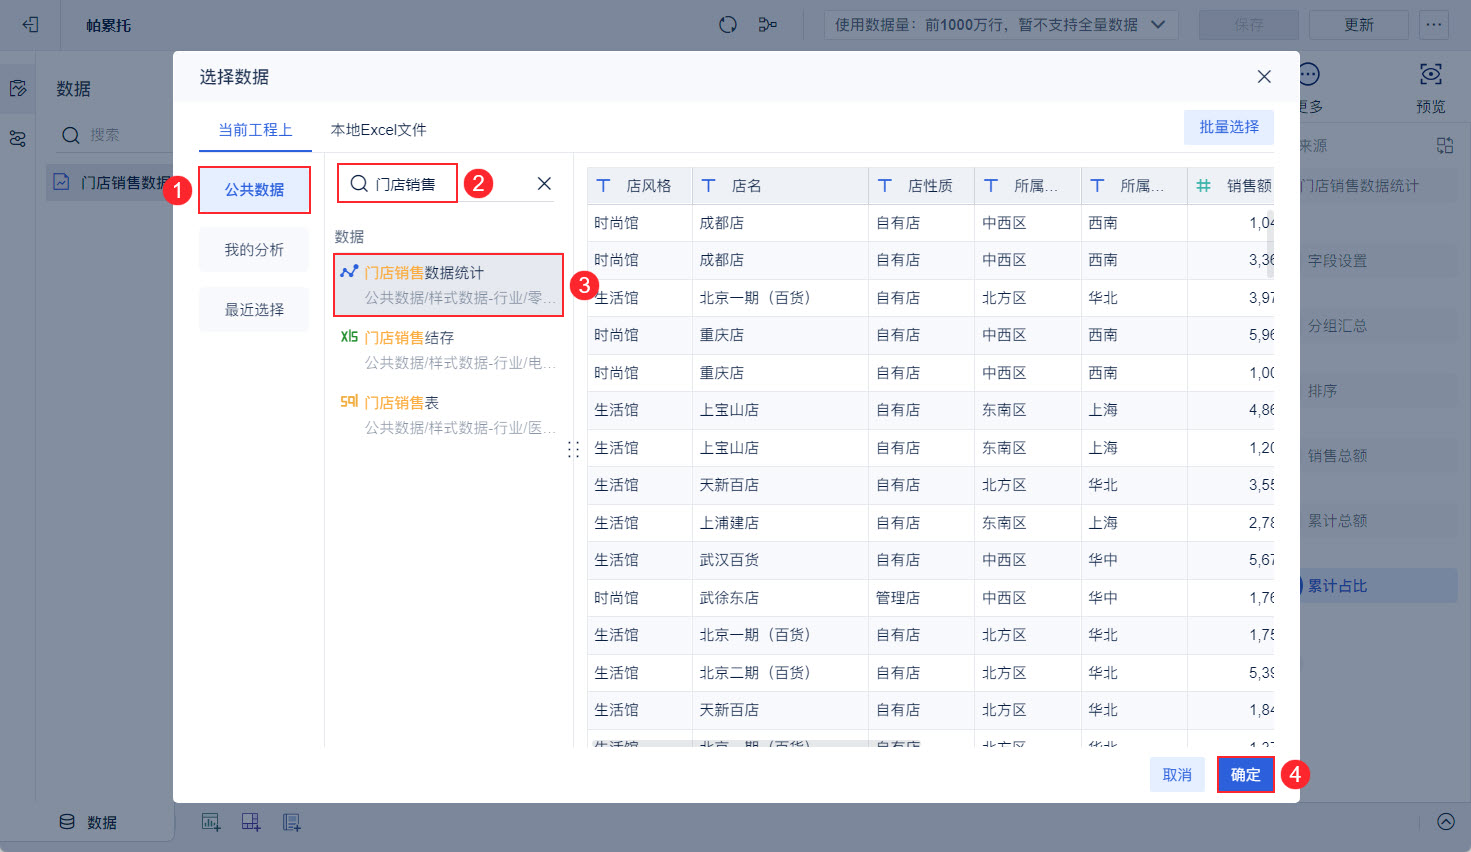Click the layout icon beside 来源

click(x=1445, y=146)
